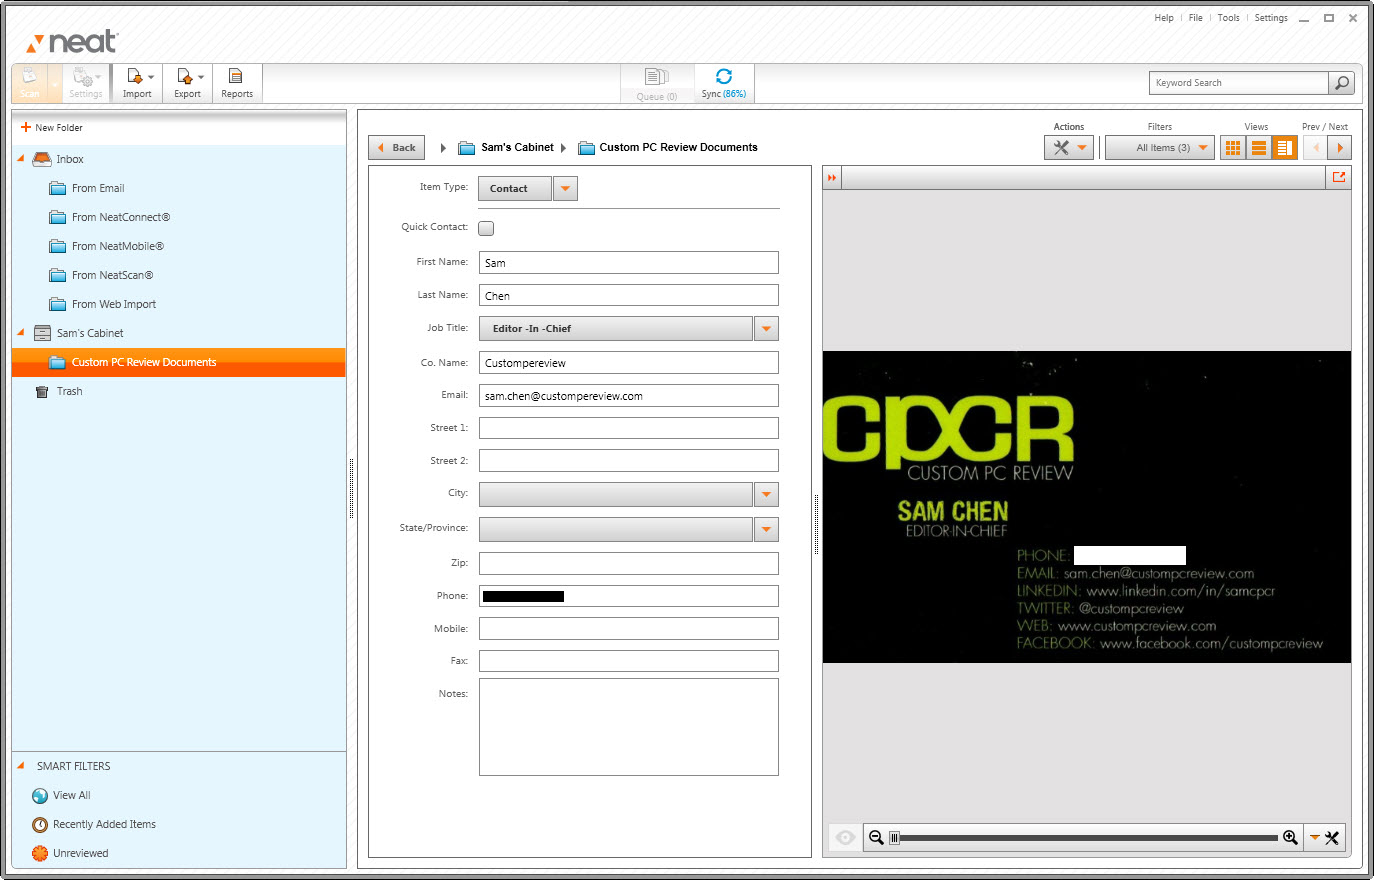Collapse the Sam's Cabinet tree node

point(20,332)
